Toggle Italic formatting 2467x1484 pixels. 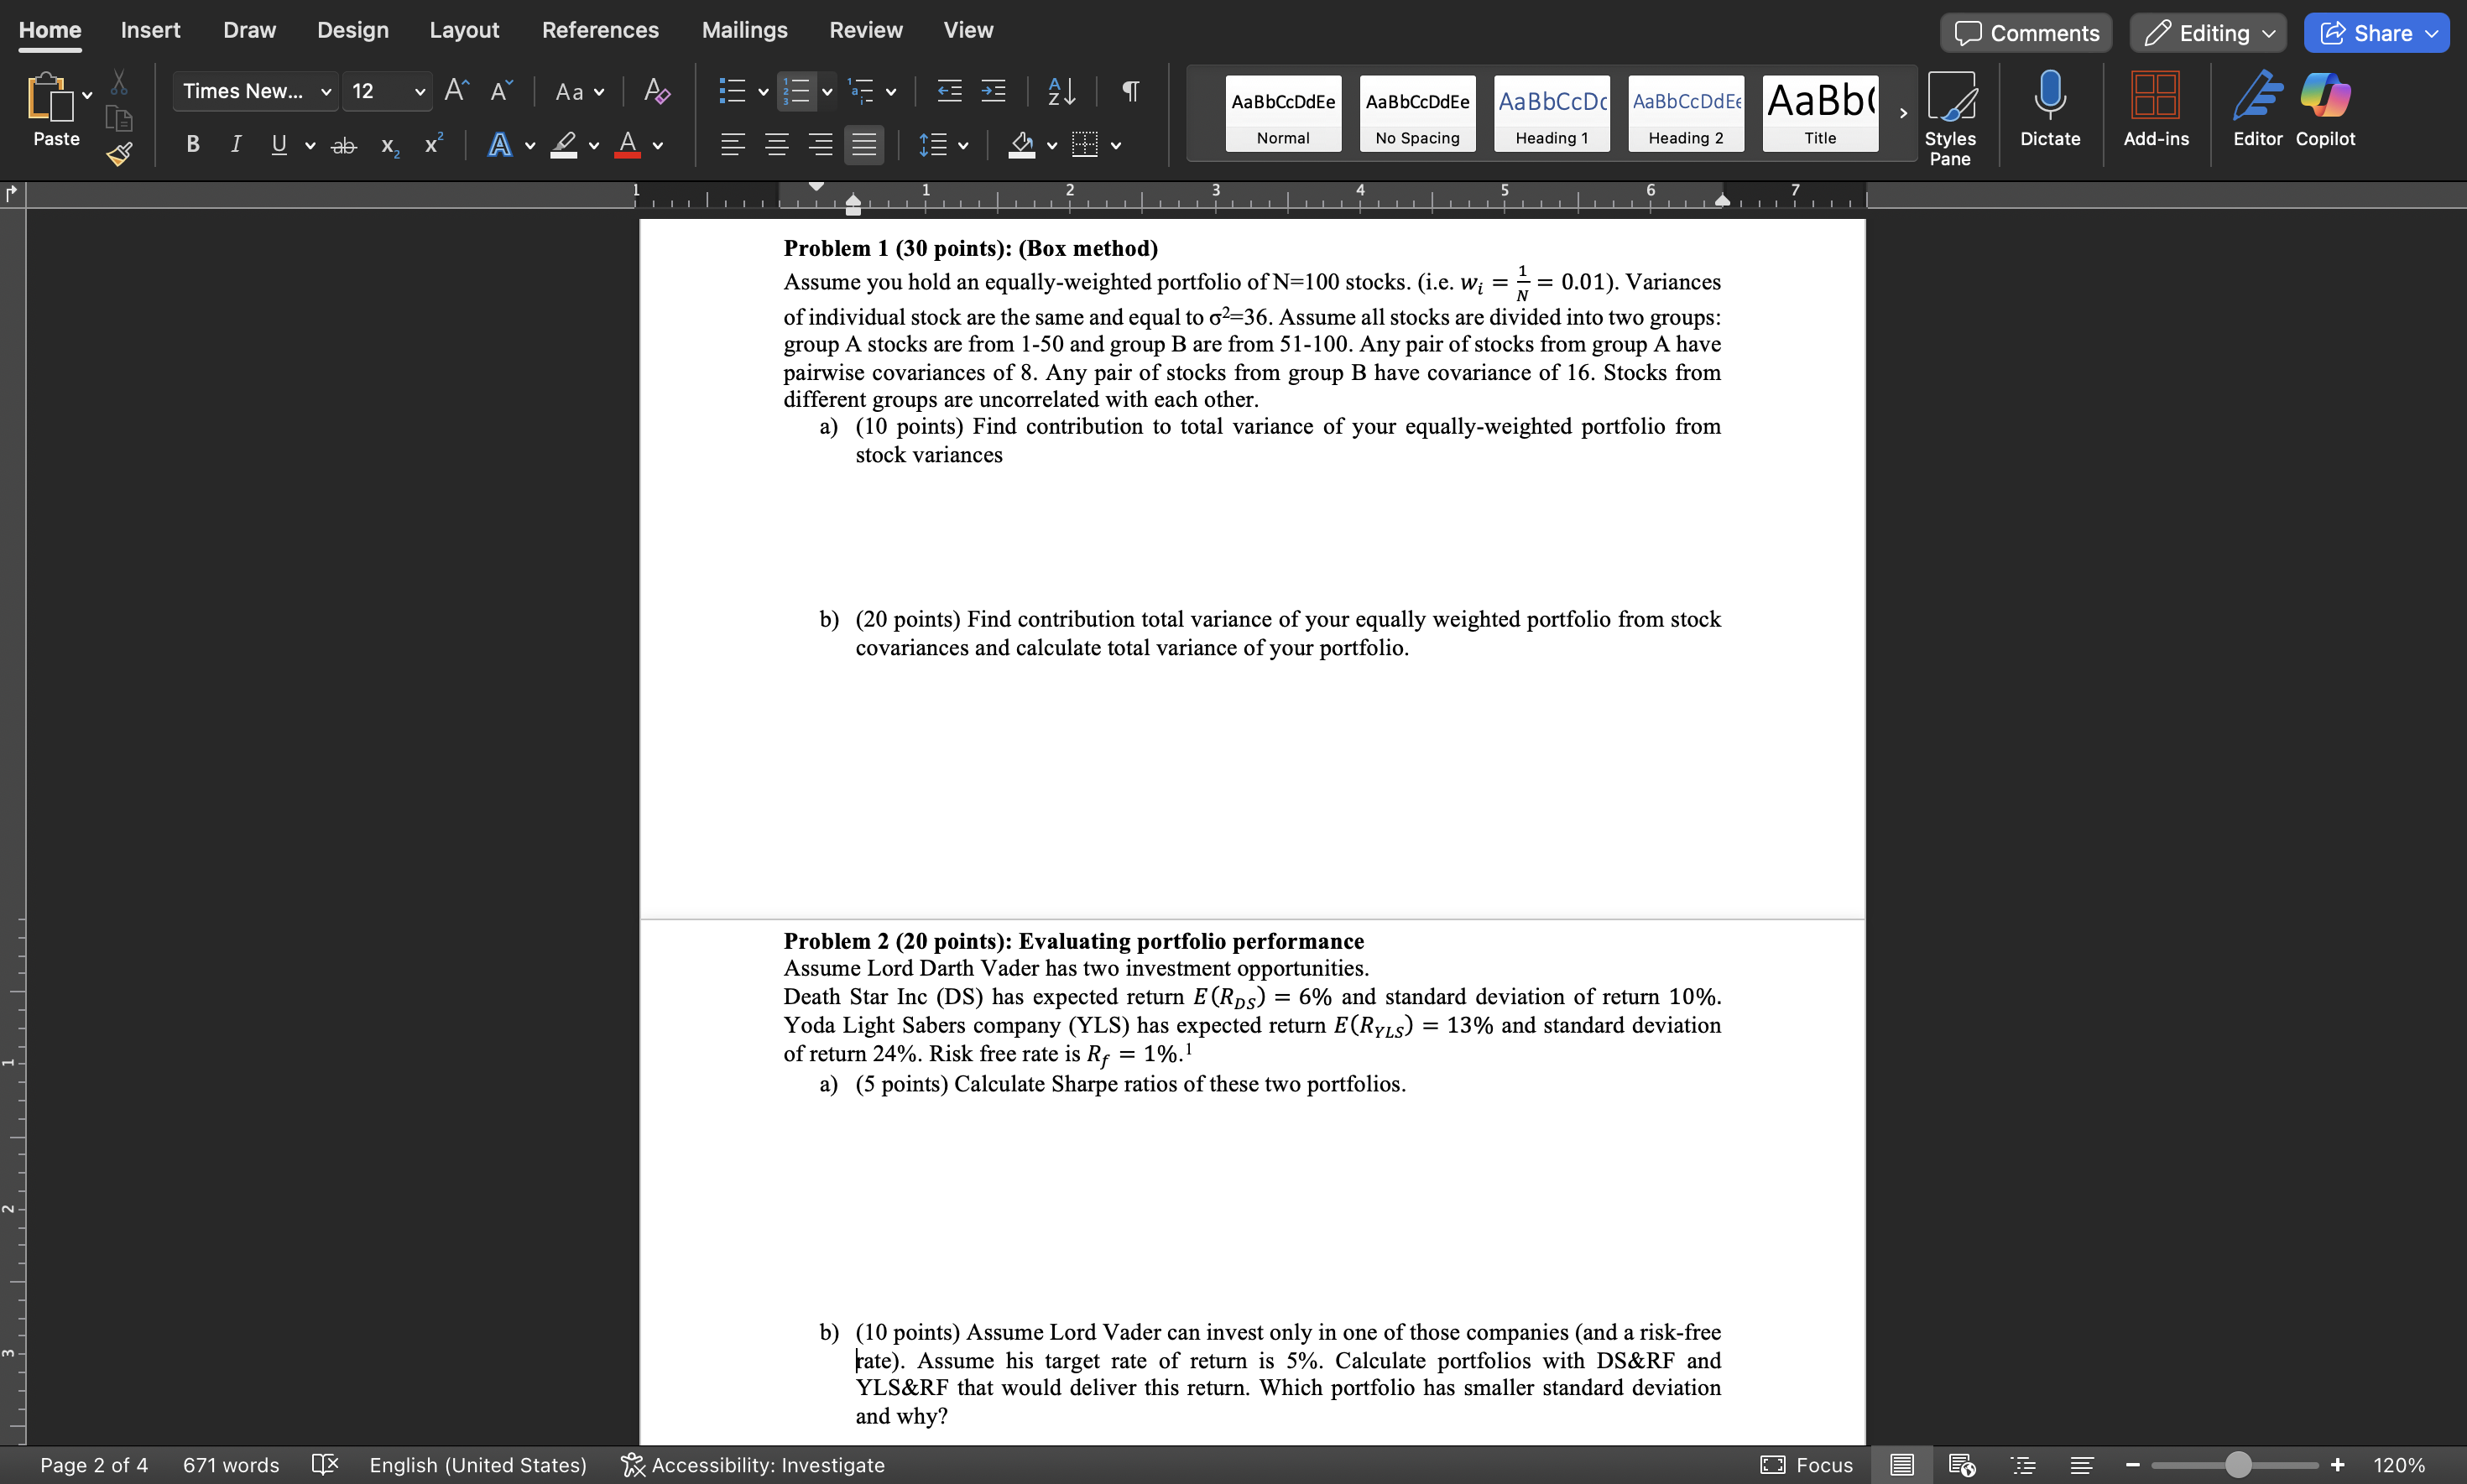pos(236,145)
